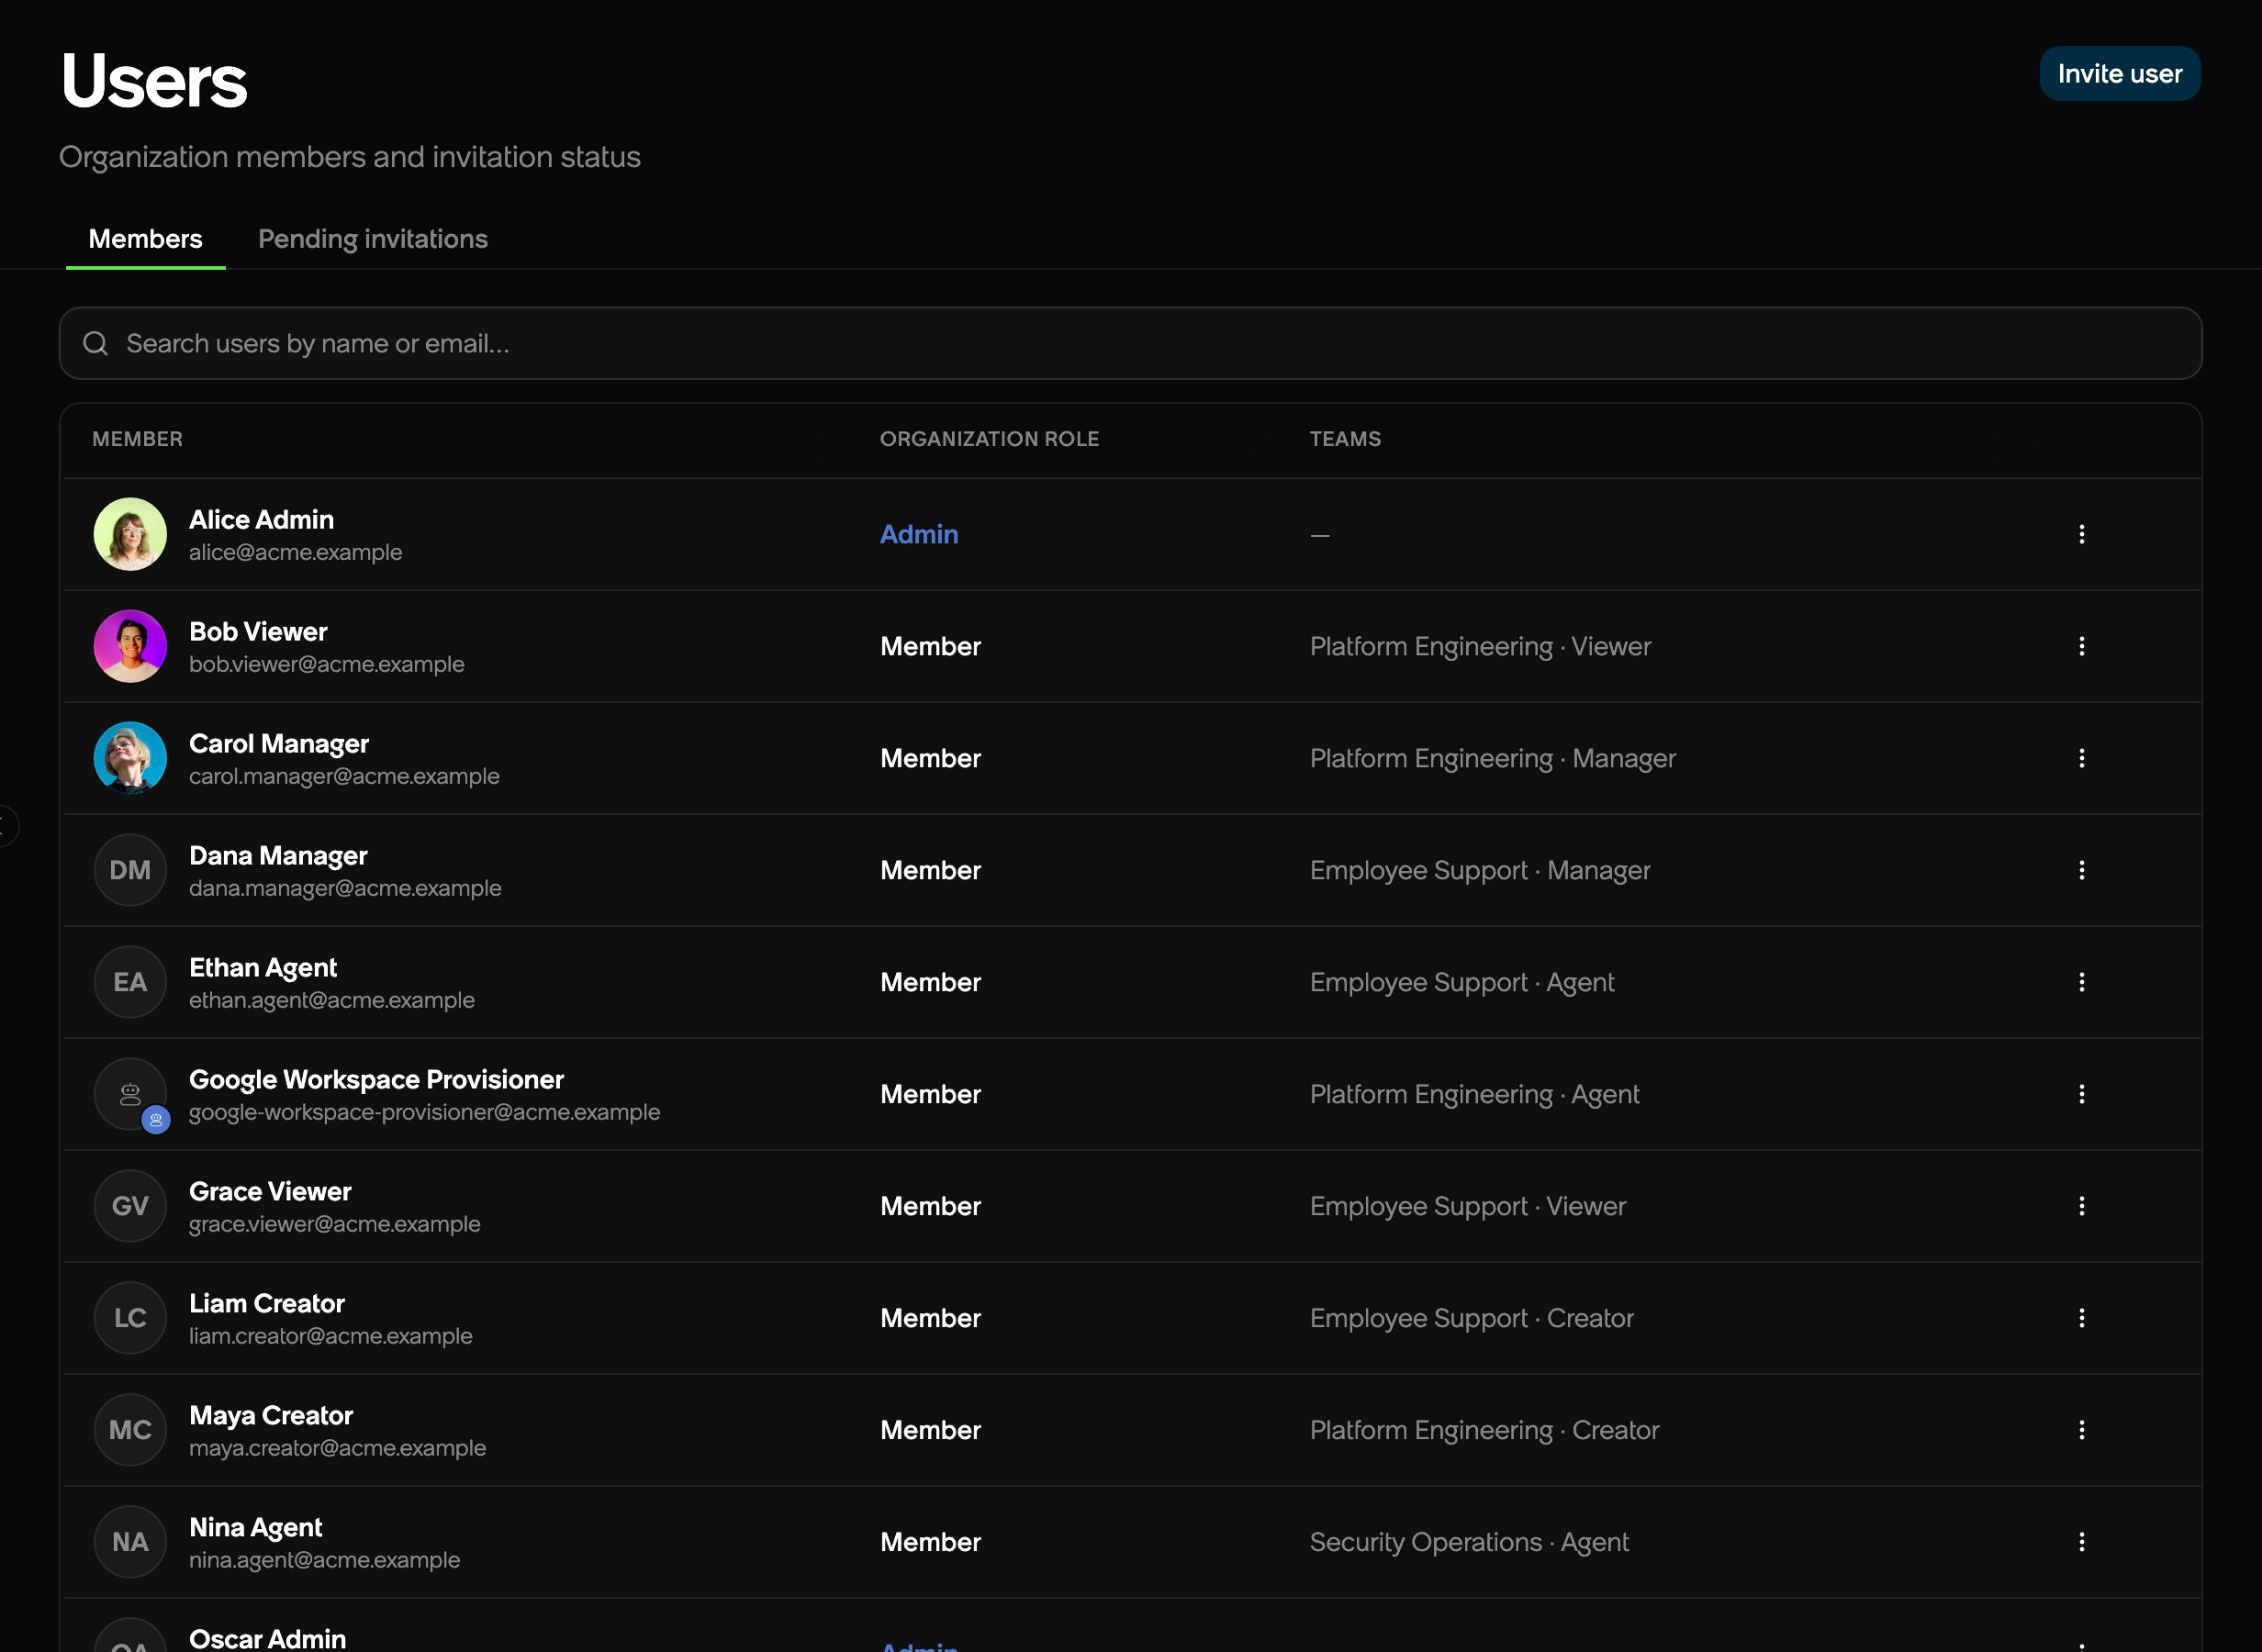Image resolution: width=2262 pixels, height=1652 pixels.
Task: Open the actions menu for Bob Viewer
Action: click(x=2081, y=646)
